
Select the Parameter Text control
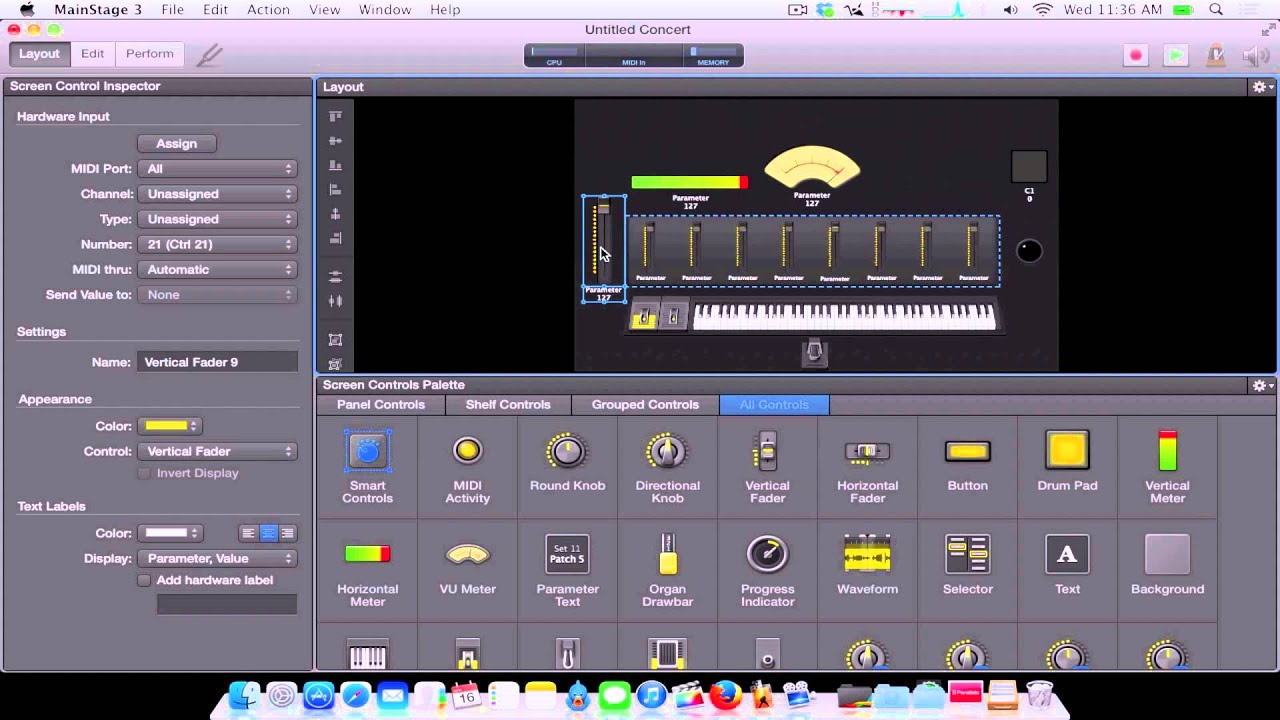567,554
